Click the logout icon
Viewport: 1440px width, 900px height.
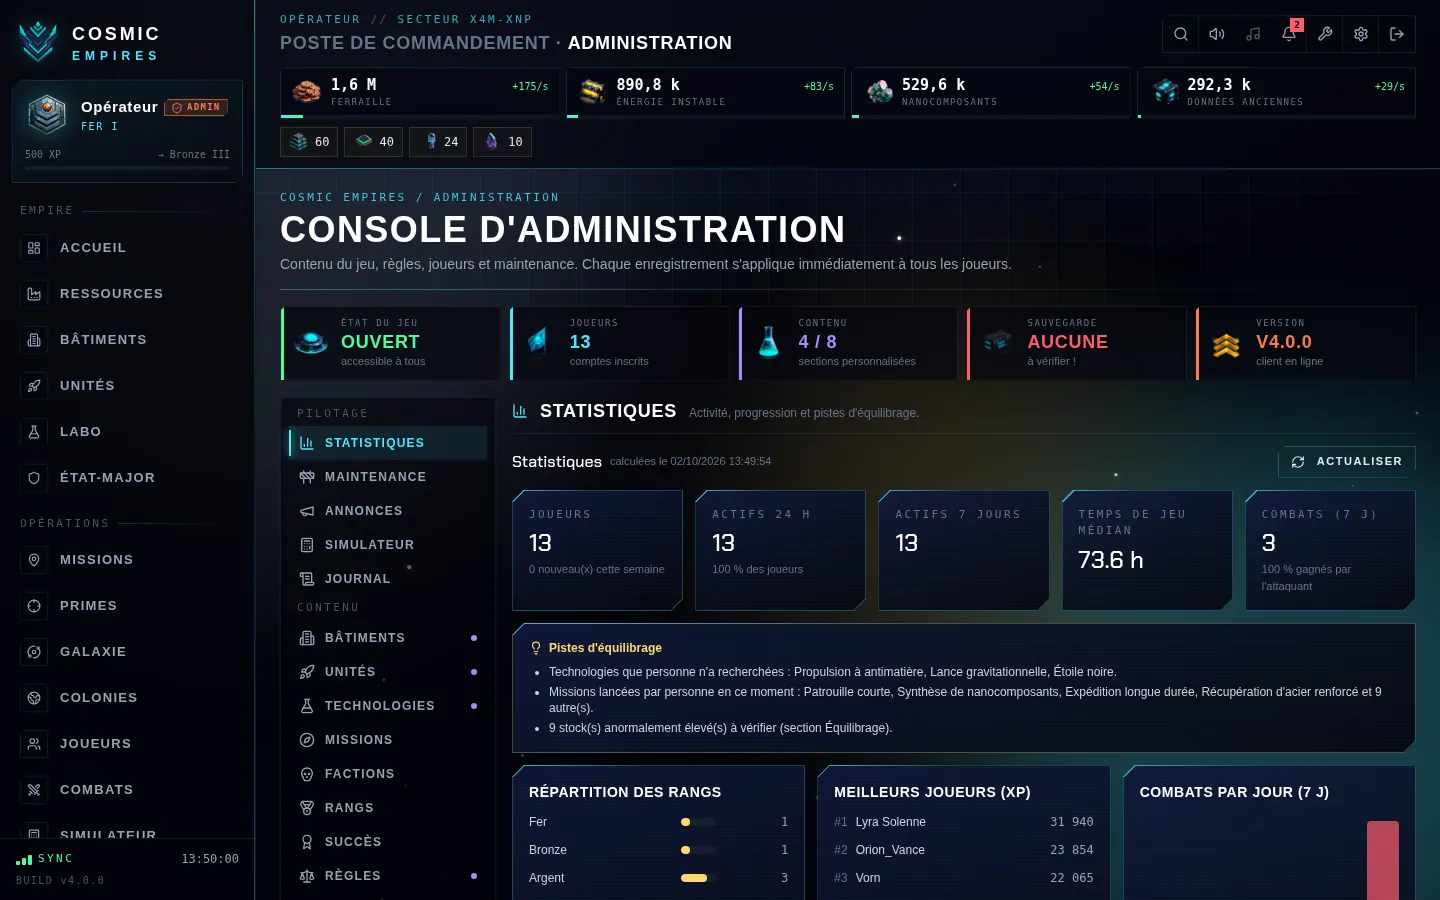[1397, 34]
